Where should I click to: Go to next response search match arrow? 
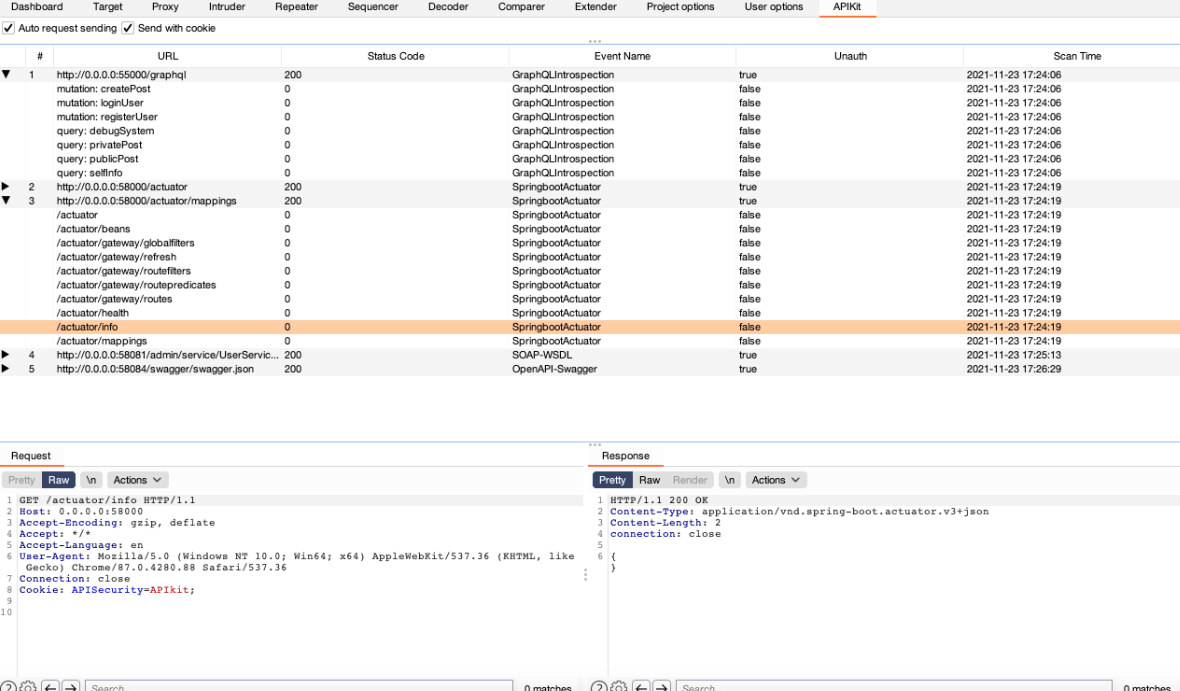coord(661,686)
